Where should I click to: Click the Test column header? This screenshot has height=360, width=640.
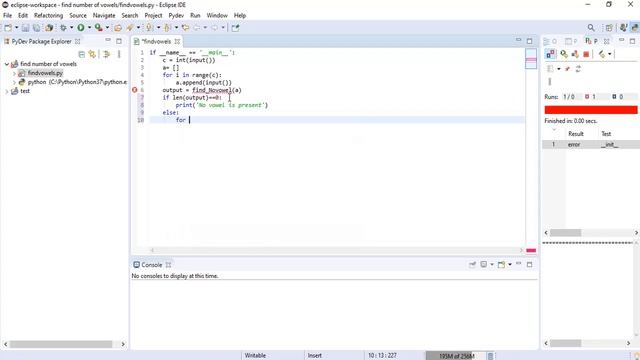606,134
